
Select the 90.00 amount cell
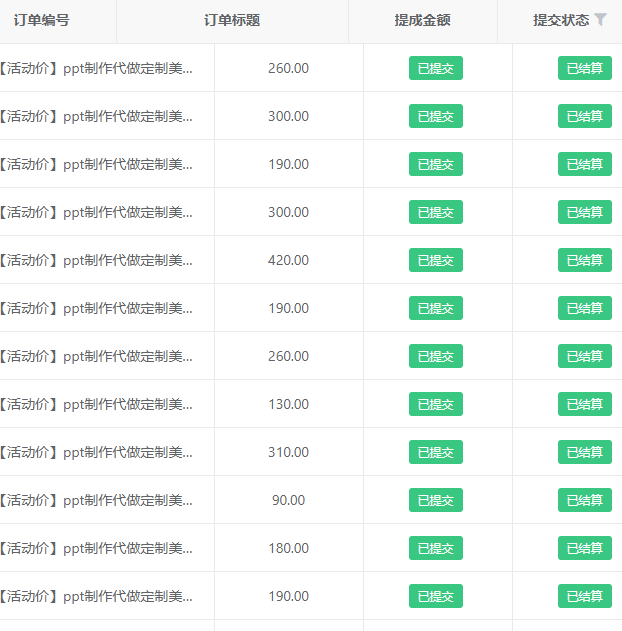pos(288,500)
